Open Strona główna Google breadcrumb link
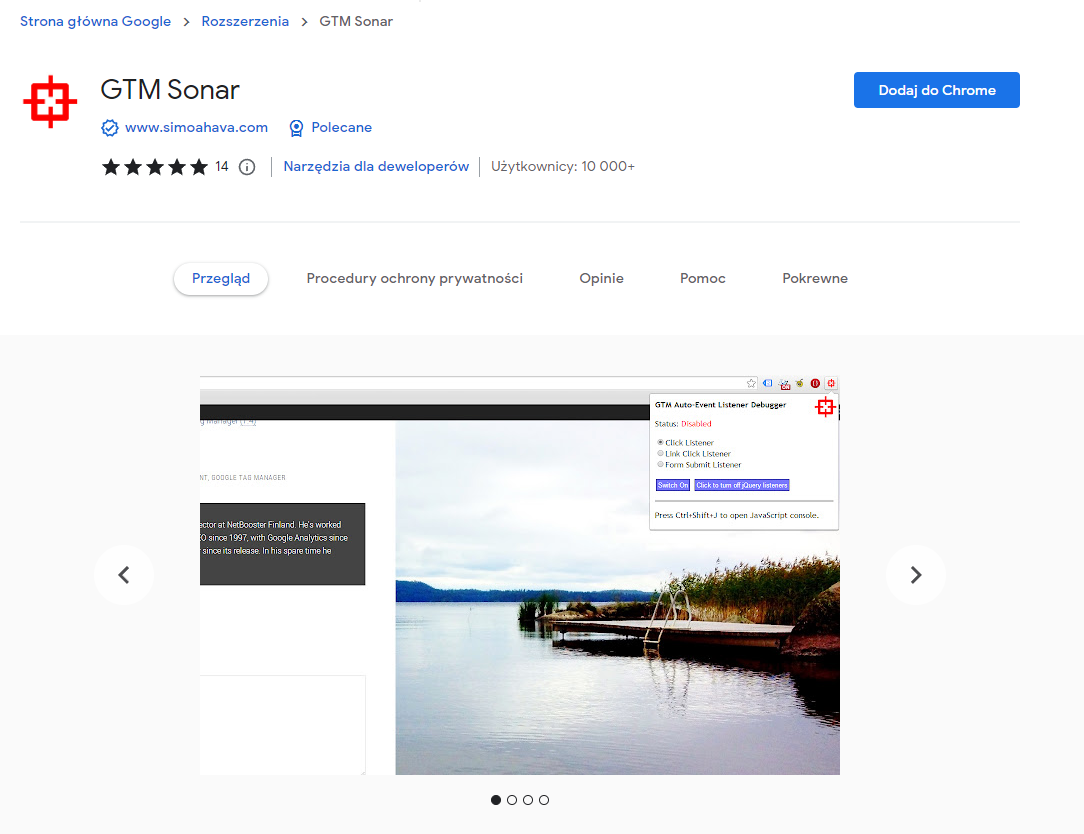 [x=95, y=21]
